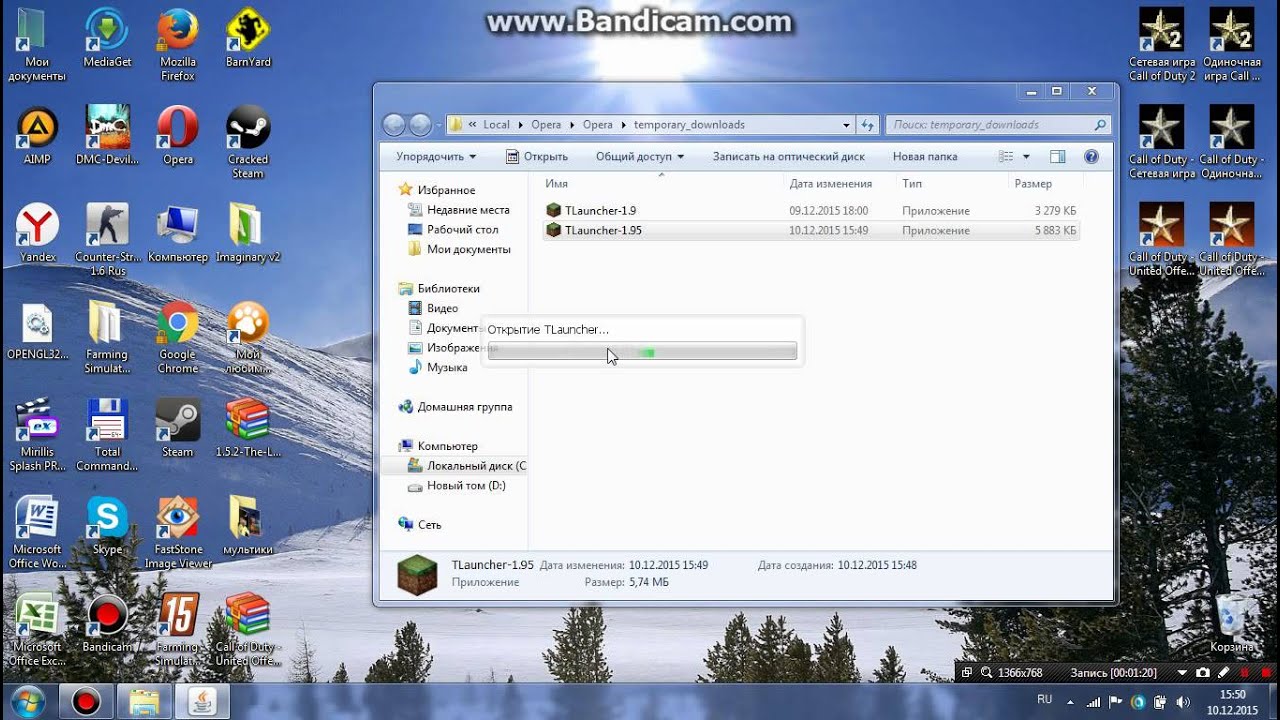The height and width of the screenshot is (720, 1280).
Task: Open the view options dropdown arrow
Action: click(x=1026, y=157)
